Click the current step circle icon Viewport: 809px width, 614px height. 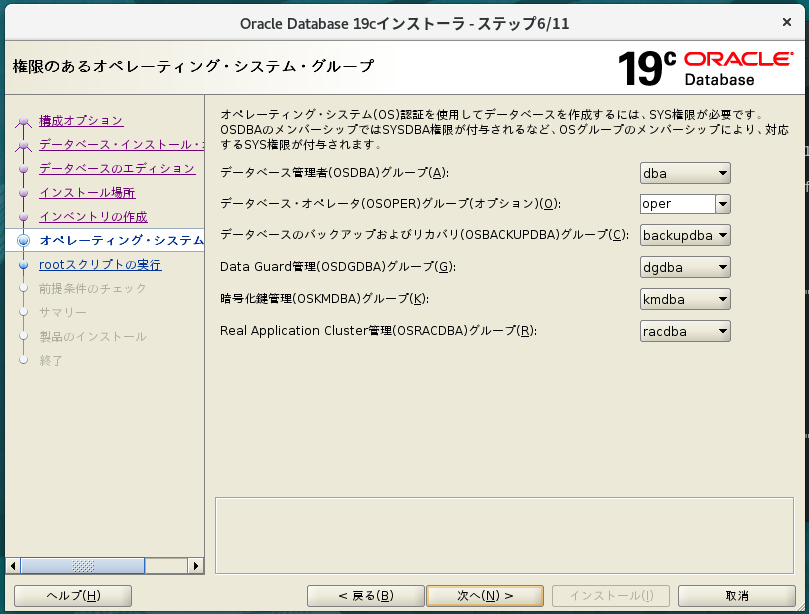click(23, 240)
